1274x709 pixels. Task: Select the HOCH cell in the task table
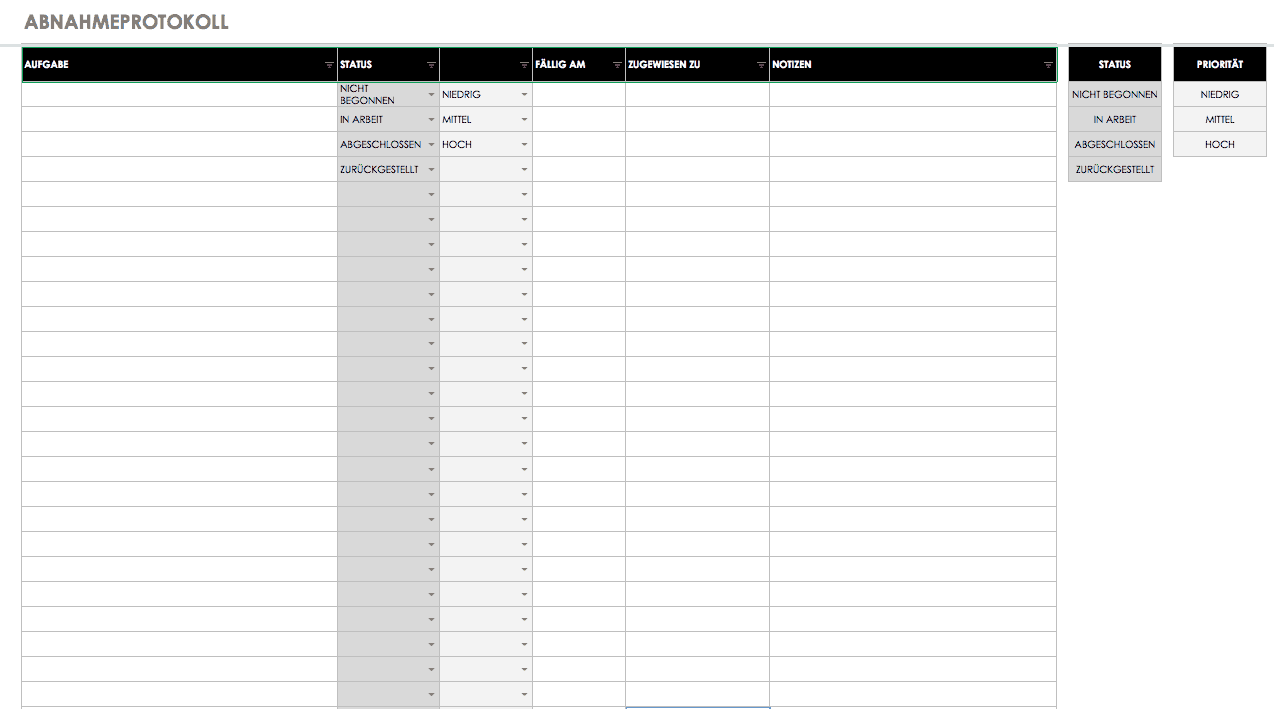click(x=486, y=145)
